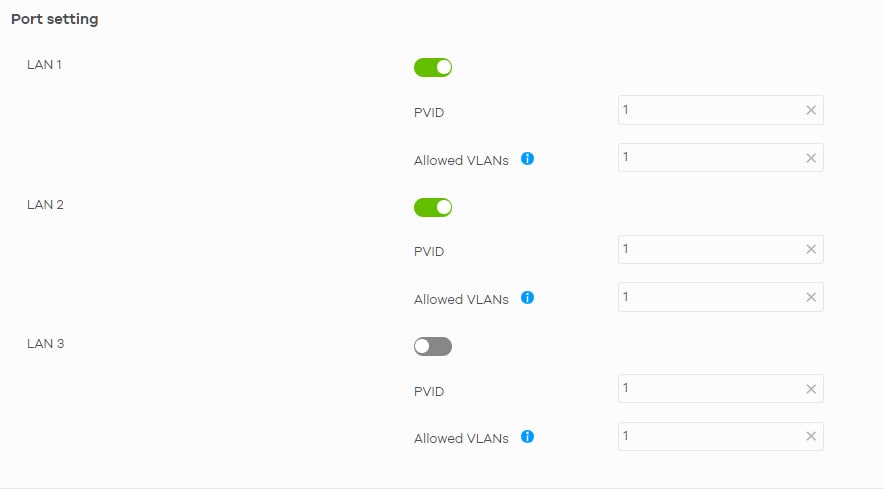This screenshot has height=489, width=883.
Task: Turn off the LAN 2 port switch
Action: coord(433,207)
